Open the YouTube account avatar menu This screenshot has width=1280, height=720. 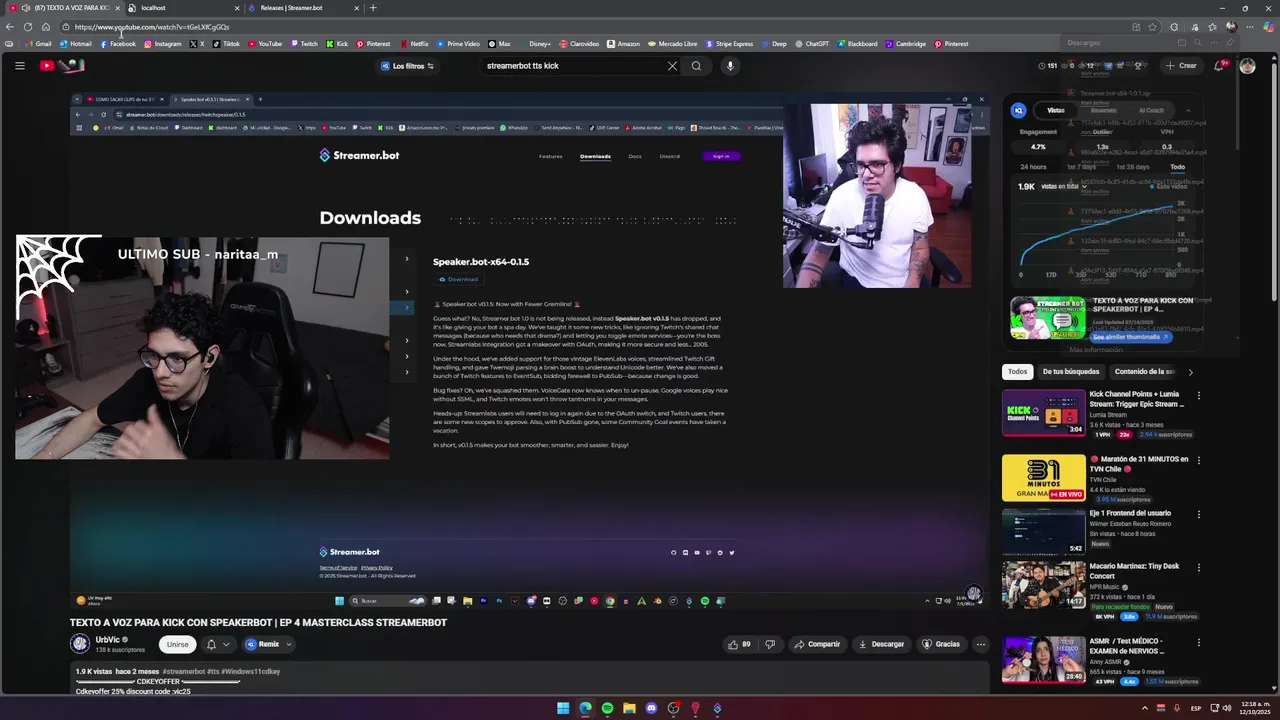click(x=1247, y=66)
